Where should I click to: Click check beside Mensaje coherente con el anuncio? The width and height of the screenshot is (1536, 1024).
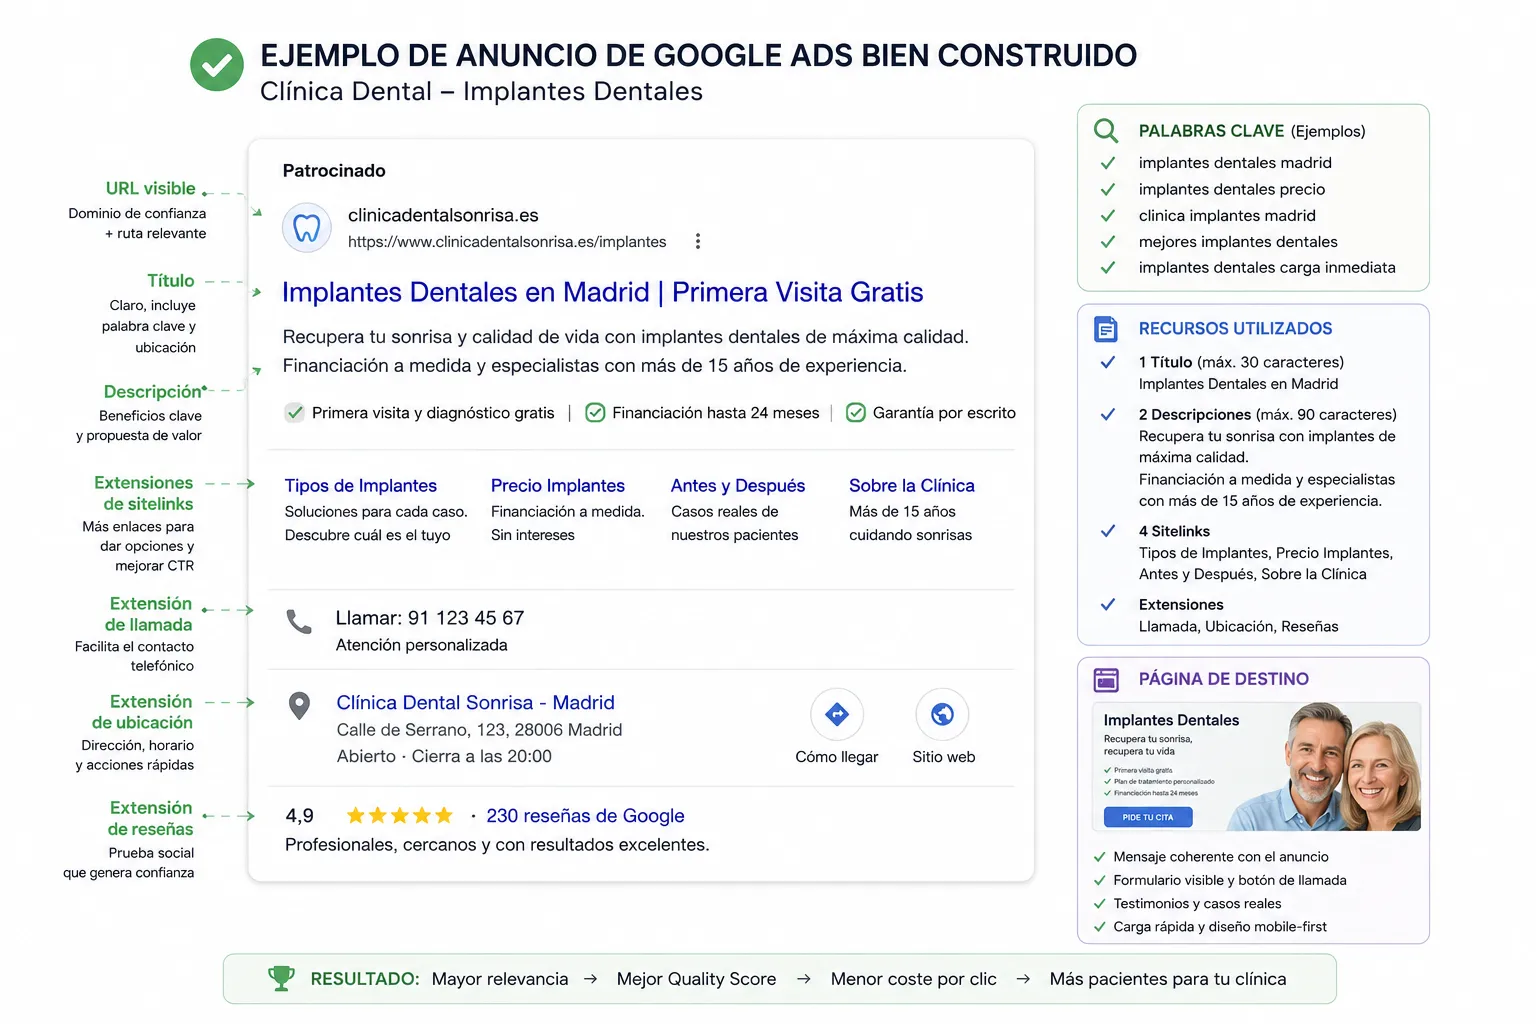pyautogui.click(x=1100, y=857)
